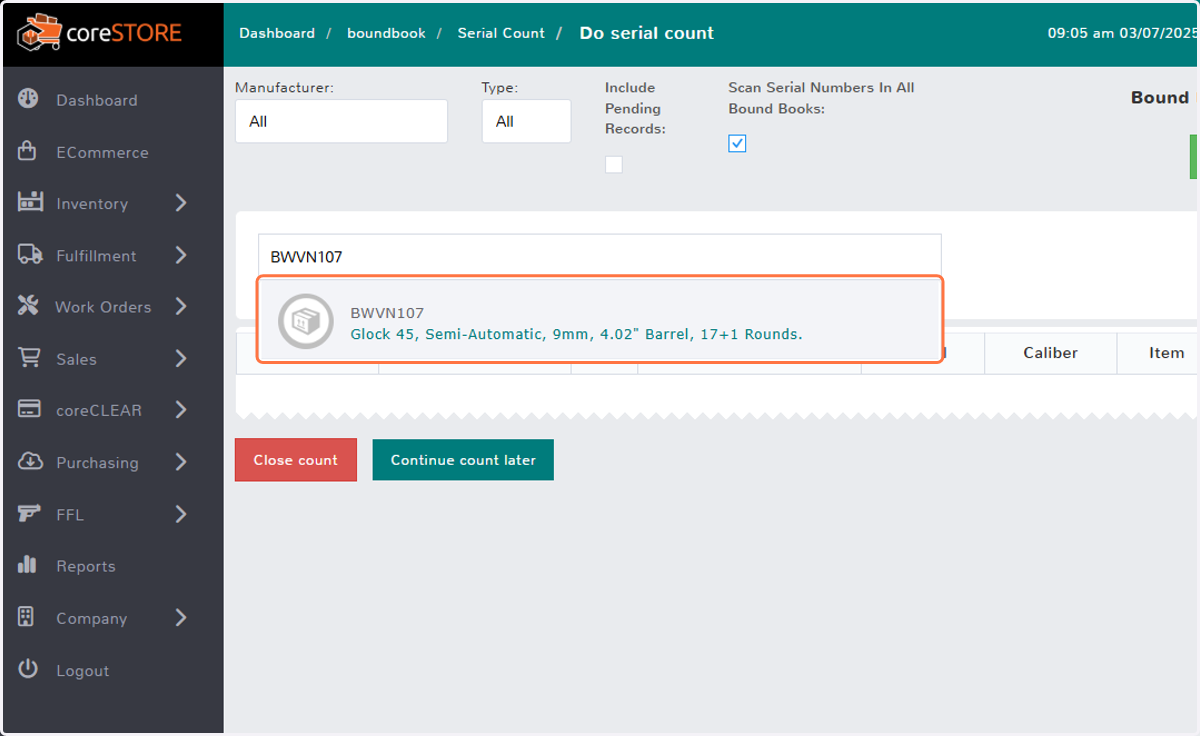This screenshot has height=736, width=1200.
Task: Click the ECommerce lock bag icon
Action: click(28, 151)
